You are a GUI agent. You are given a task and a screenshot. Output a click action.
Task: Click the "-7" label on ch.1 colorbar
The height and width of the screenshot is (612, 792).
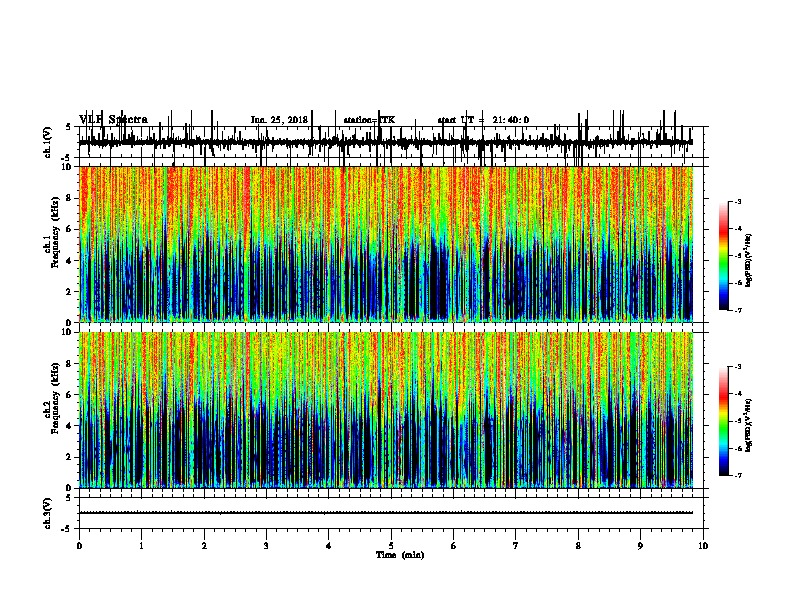click(737, 310)
